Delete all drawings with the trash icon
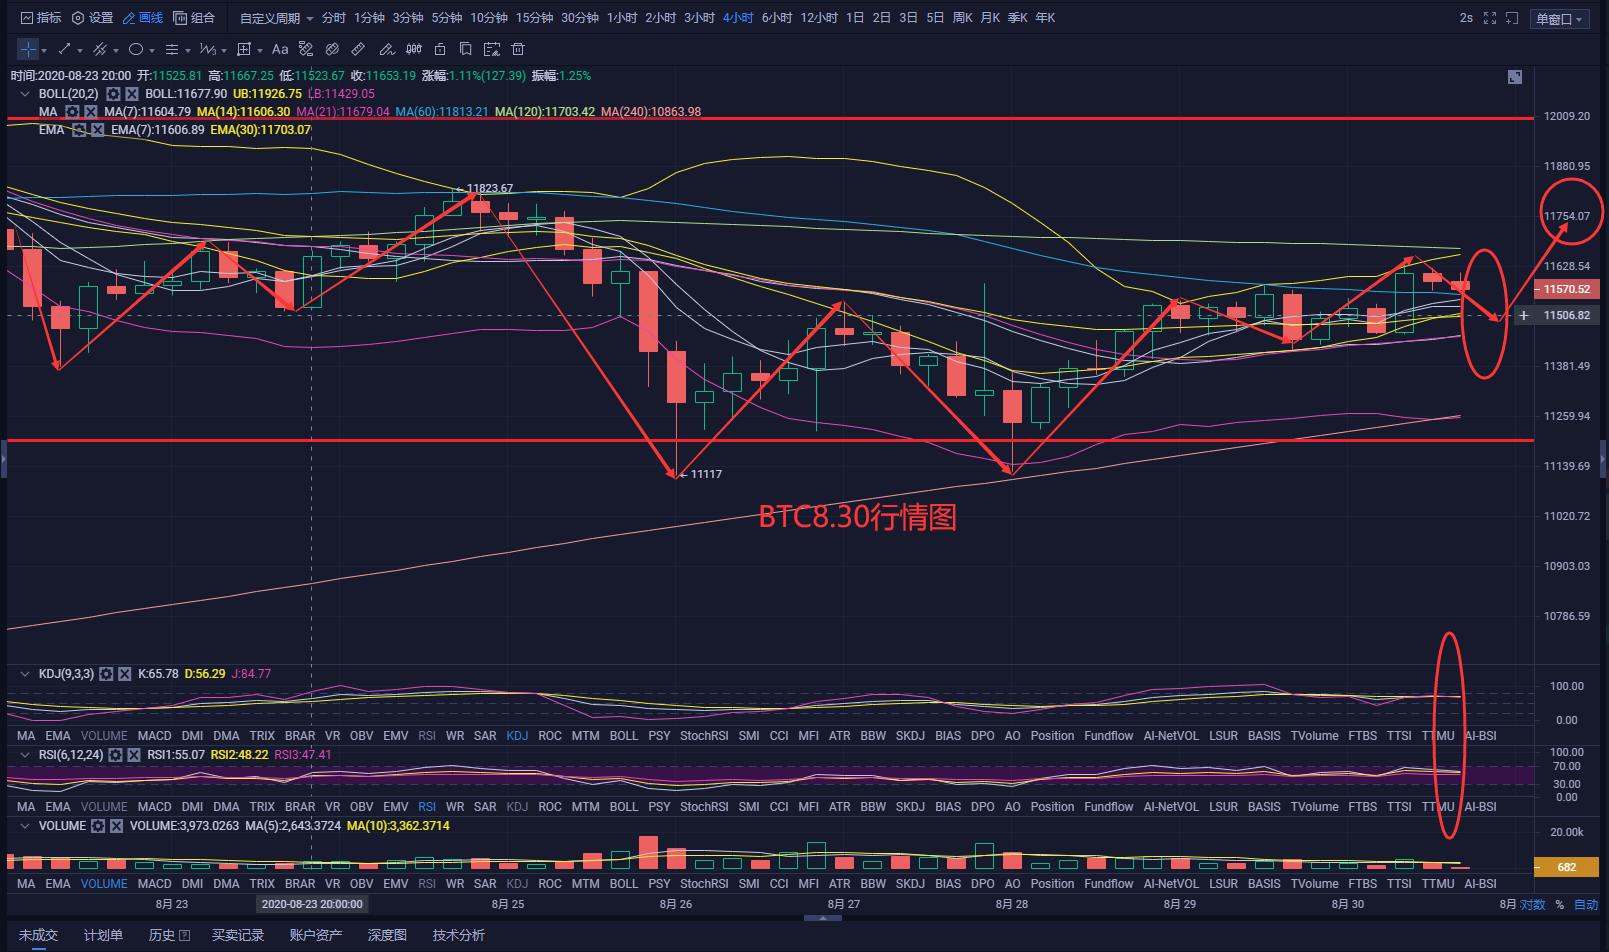Image resolution: width=1609 pixels, height=952 pixels. tap(518, 49)
